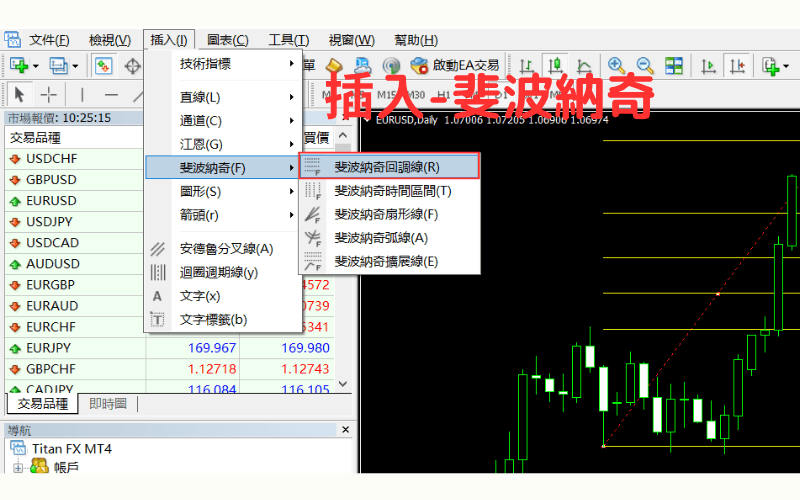Screen dimensions: 800x500
Task: Click the new chart icon
Action: [x=19, y=66]
